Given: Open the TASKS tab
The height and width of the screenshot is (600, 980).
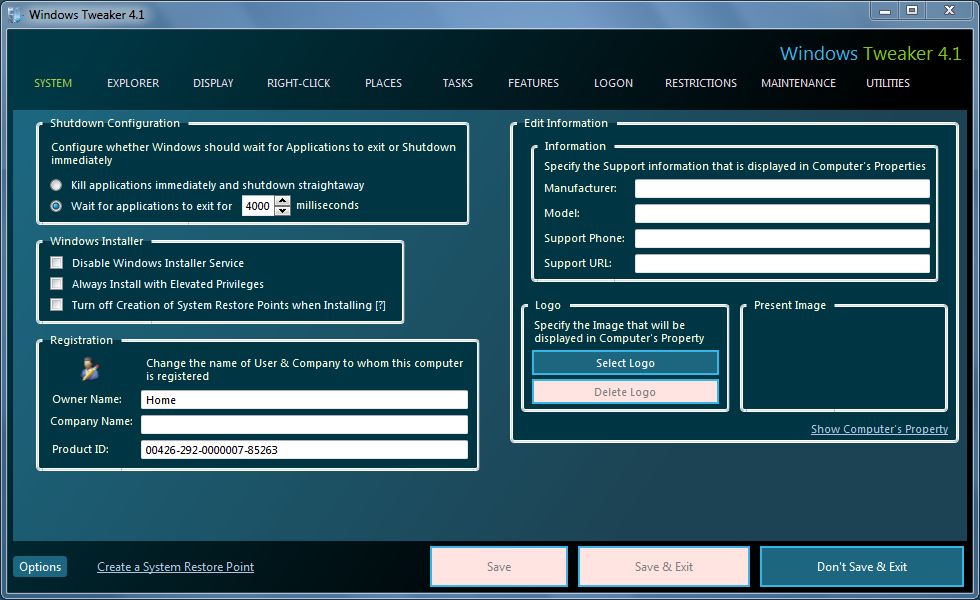Looking at the screenshot, I should 458,83.
